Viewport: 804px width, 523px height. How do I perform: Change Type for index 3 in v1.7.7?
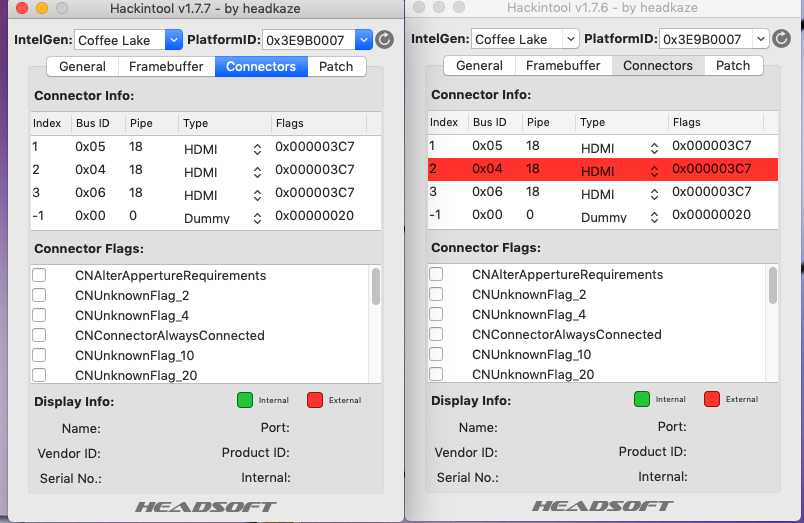coord(257,195)
